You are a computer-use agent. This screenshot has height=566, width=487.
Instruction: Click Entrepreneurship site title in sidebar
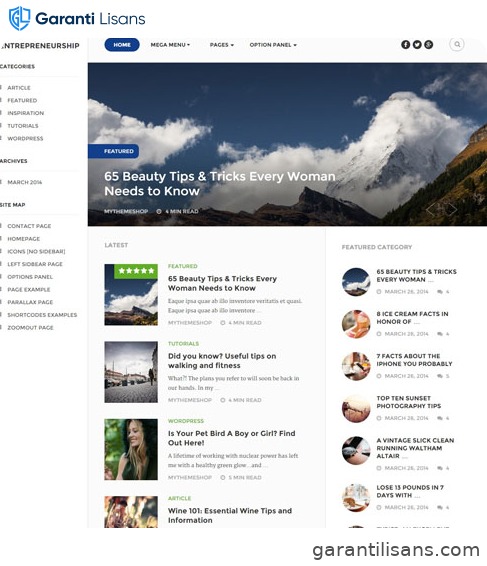click(40, 45)
